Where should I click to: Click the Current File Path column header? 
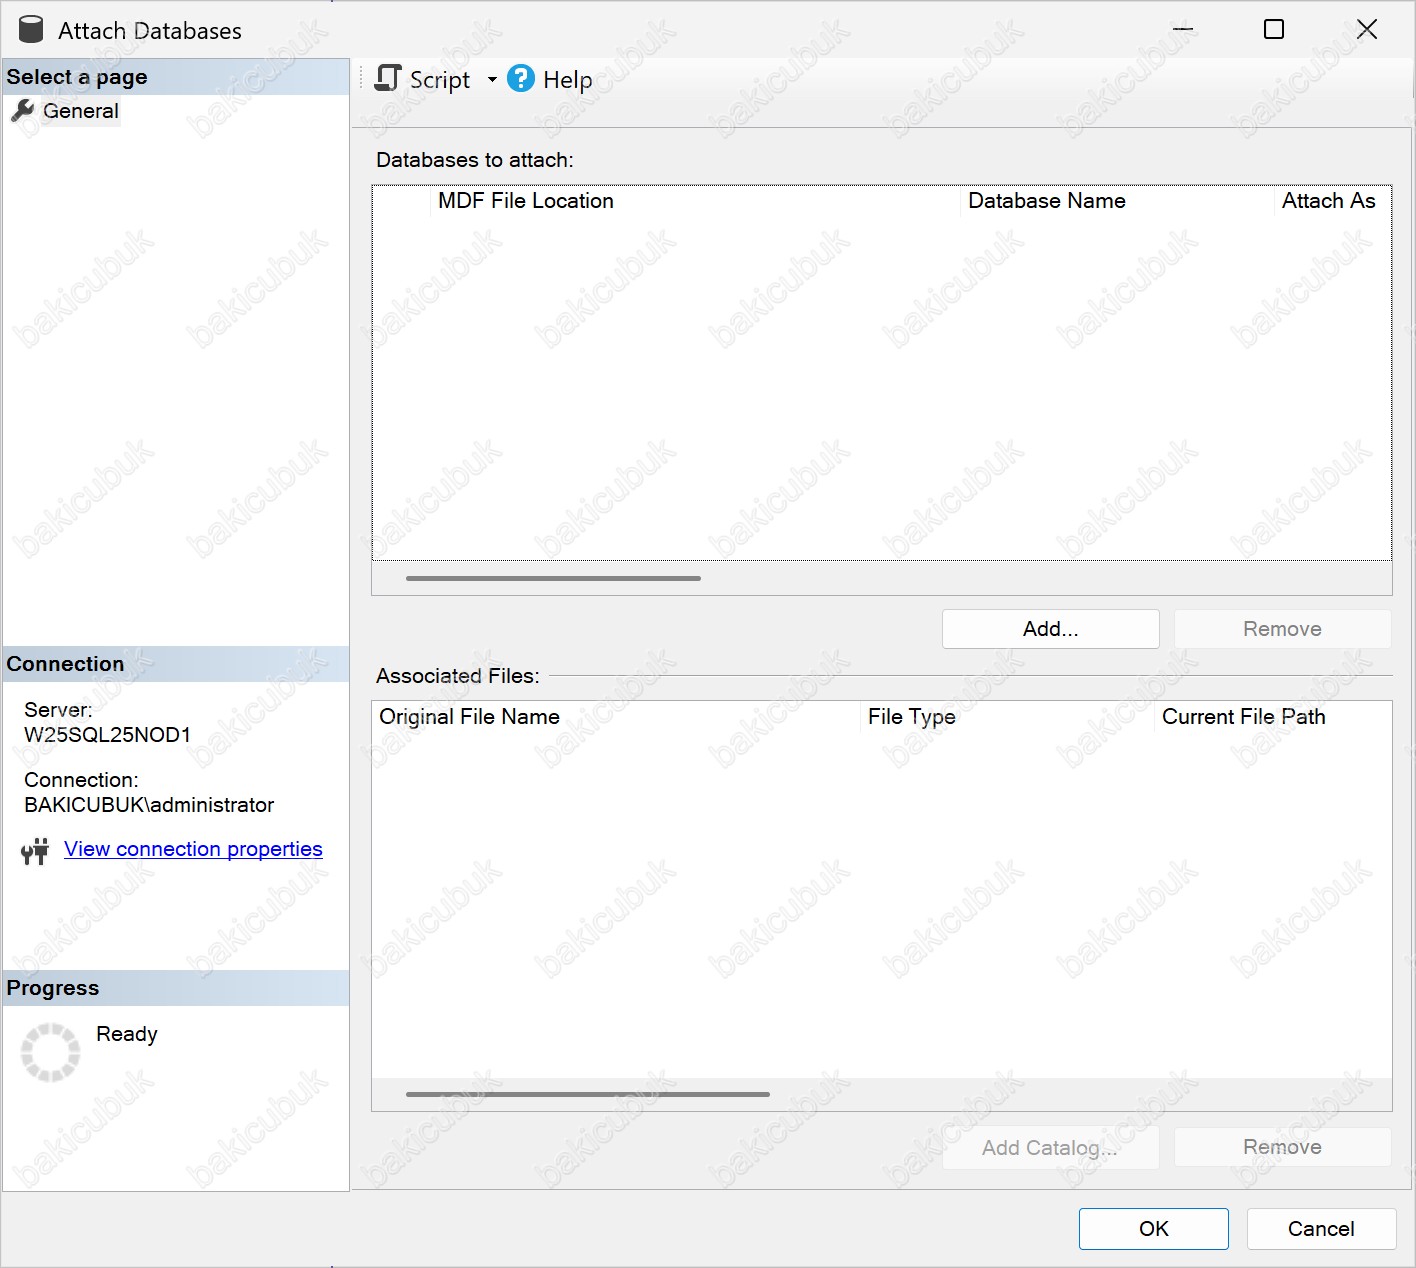1243,717
